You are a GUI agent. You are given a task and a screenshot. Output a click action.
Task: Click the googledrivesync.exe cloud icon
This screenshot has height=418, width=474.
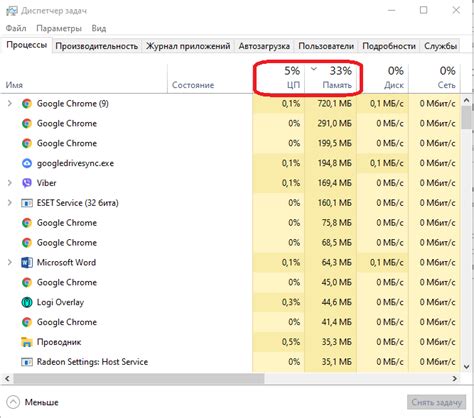click(x=27, y=163)
